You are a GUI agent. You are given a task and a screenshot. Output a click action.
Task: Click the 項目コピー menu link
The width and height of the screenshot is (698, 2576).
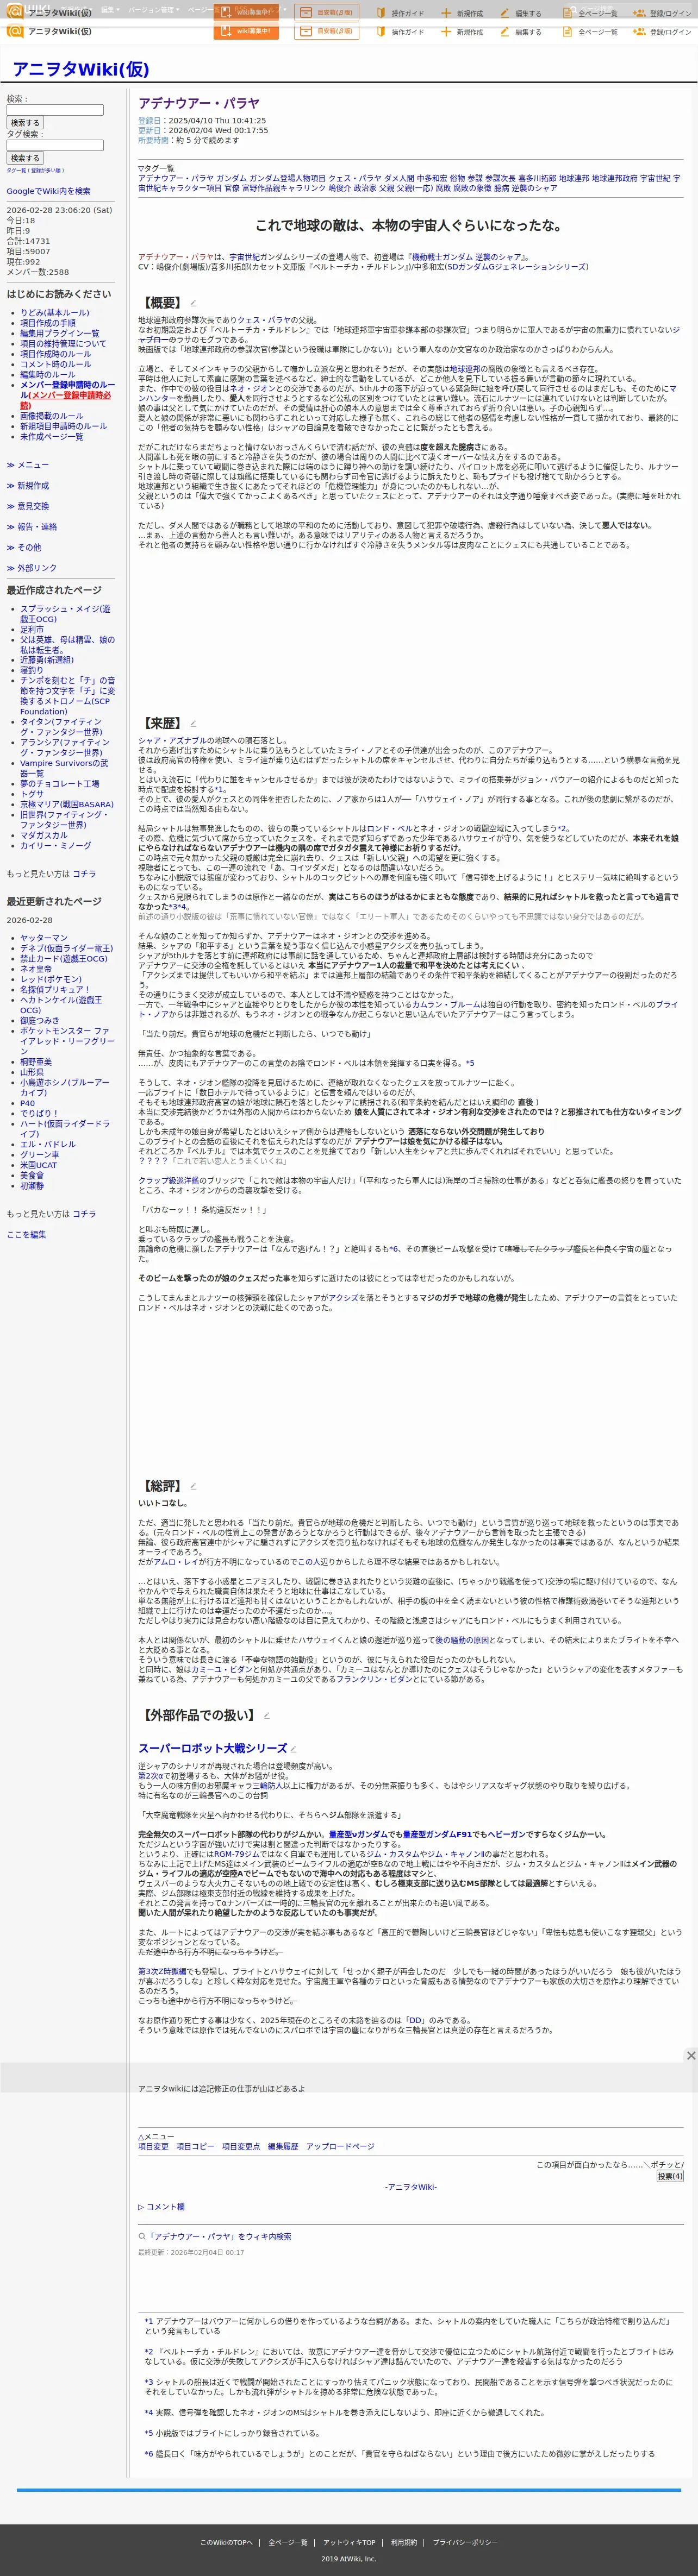pyautogui.click(x=195, y=2146)
